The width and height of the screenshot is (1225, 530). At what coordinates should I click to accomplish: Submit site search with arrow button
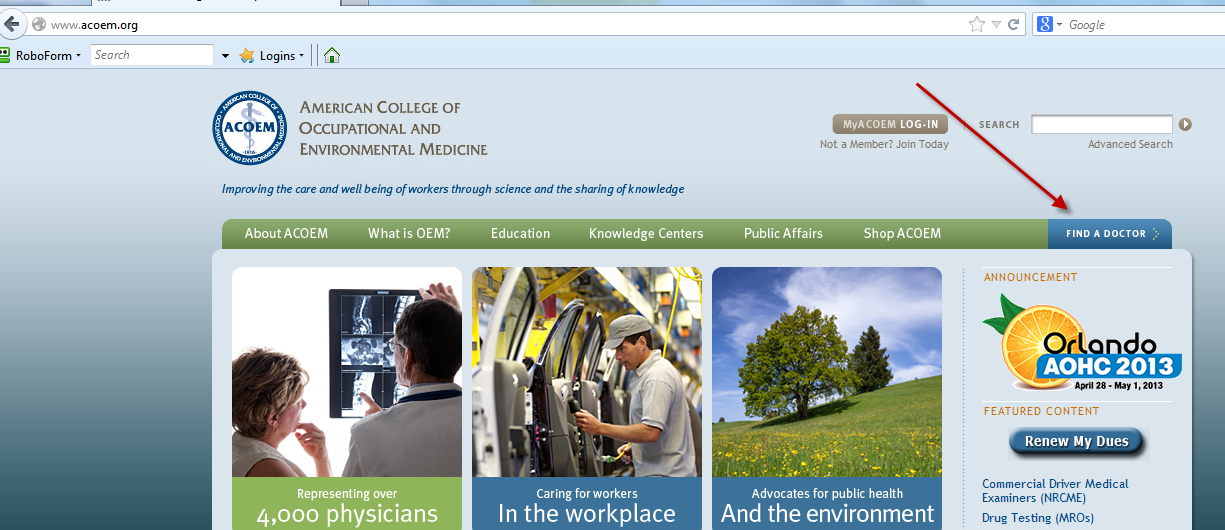pyautogui.click(x=1185, y=124)
